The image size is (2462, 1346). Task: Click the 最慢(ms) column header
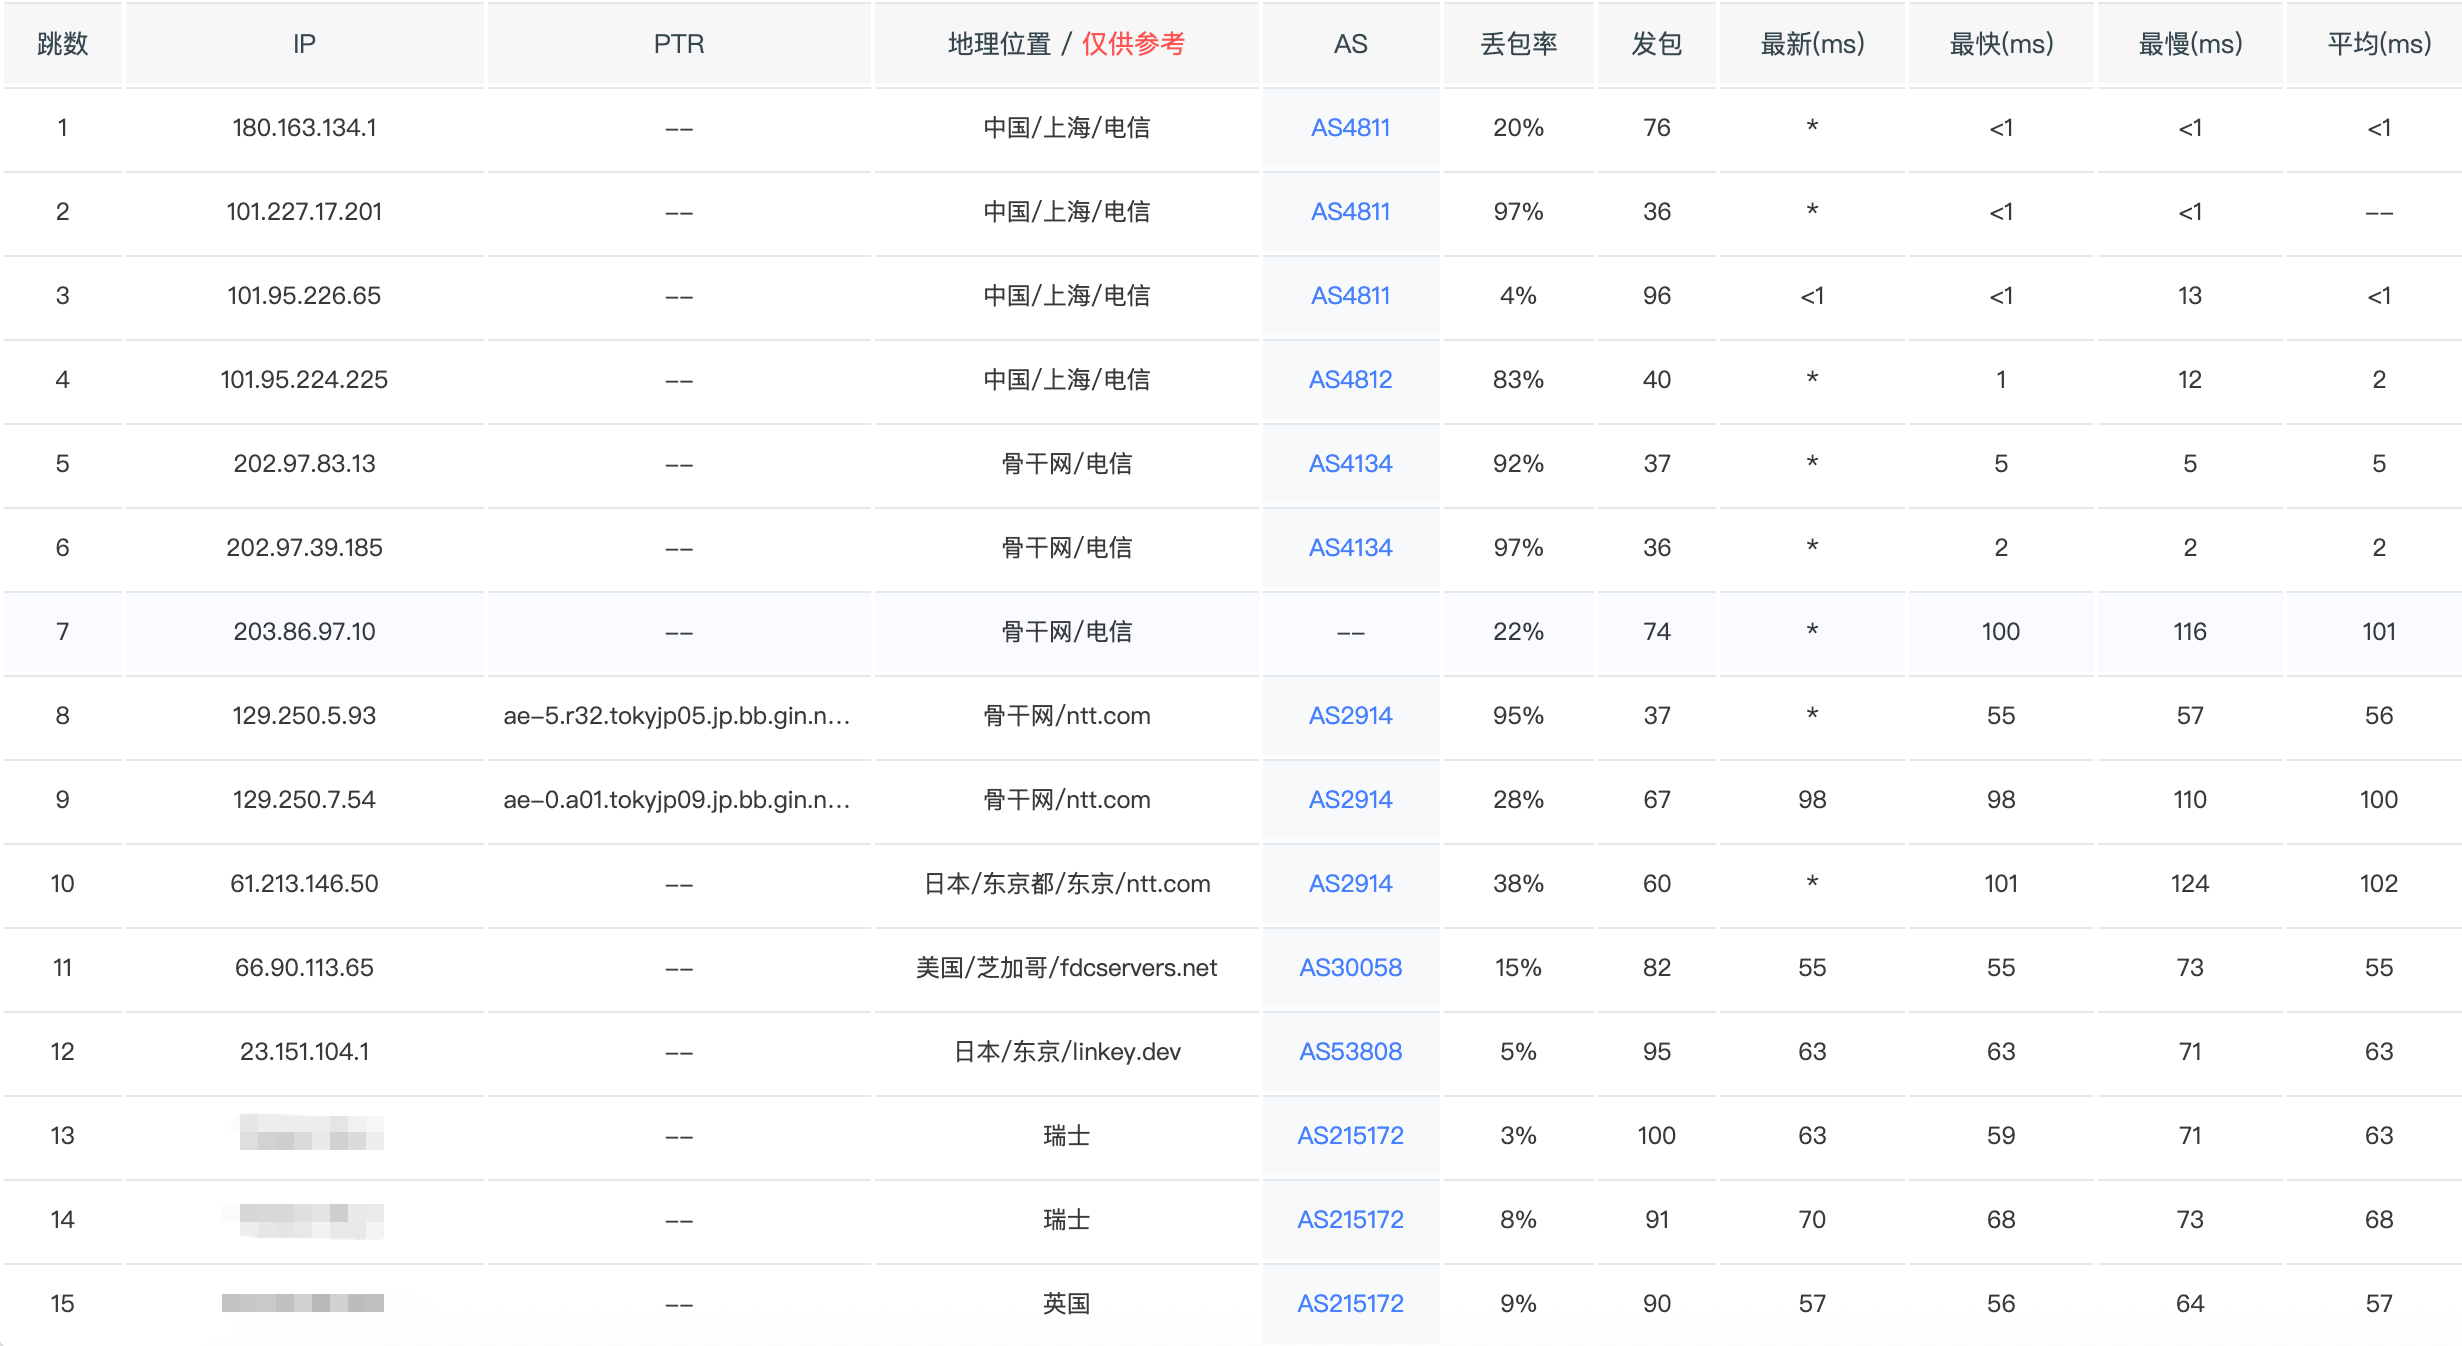2190,44
